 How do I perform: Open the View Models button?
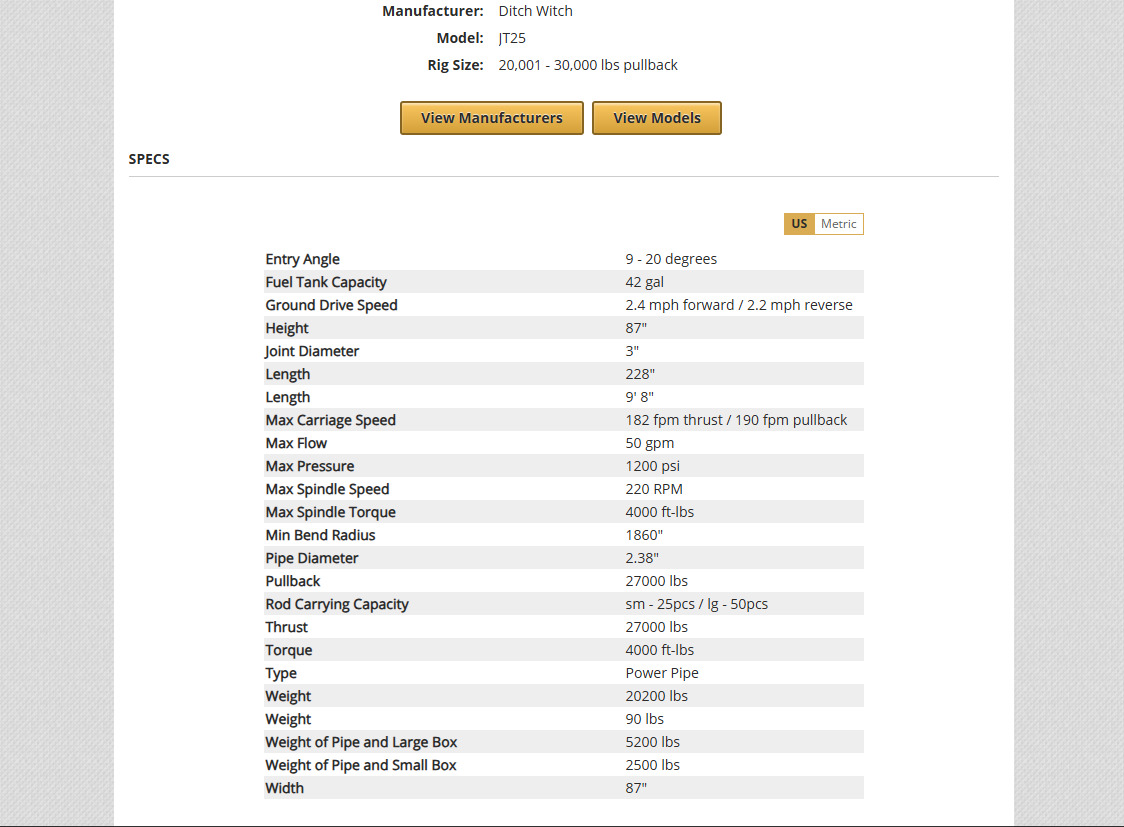pyautogui.click(x=657, y=118)
